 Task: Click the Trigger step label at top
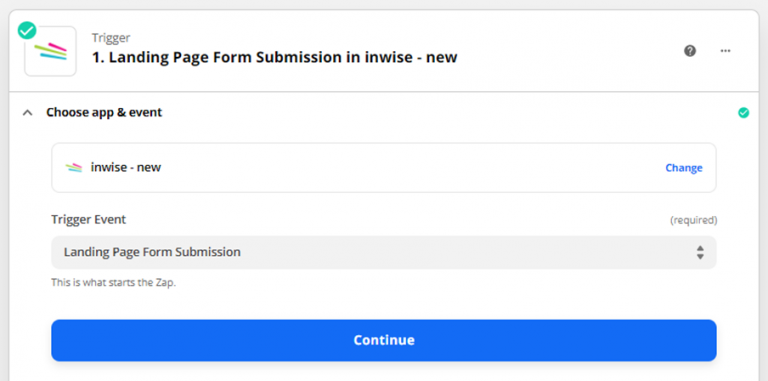point(111,38)
